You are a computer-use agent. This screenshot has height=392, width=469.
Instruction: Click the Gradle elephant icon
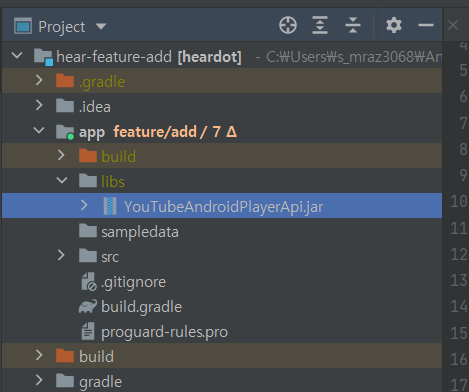pos(88,306)
